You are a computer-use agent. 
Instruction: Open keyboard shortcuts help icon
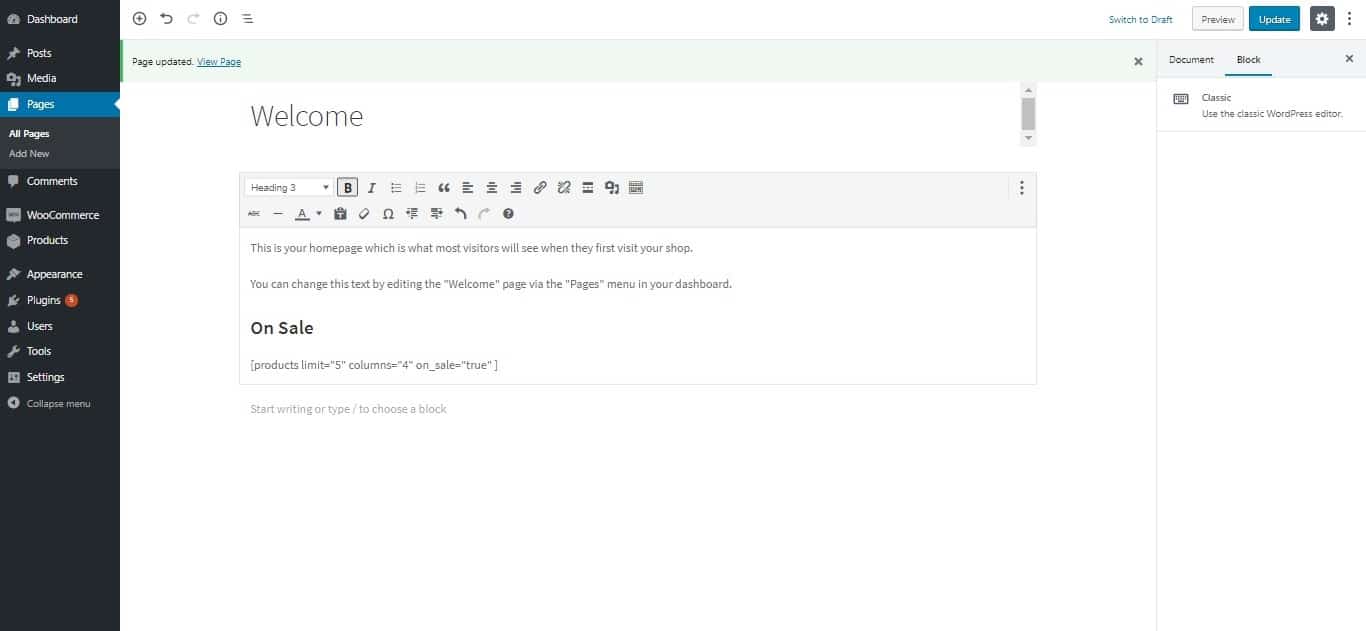point(508,213)
